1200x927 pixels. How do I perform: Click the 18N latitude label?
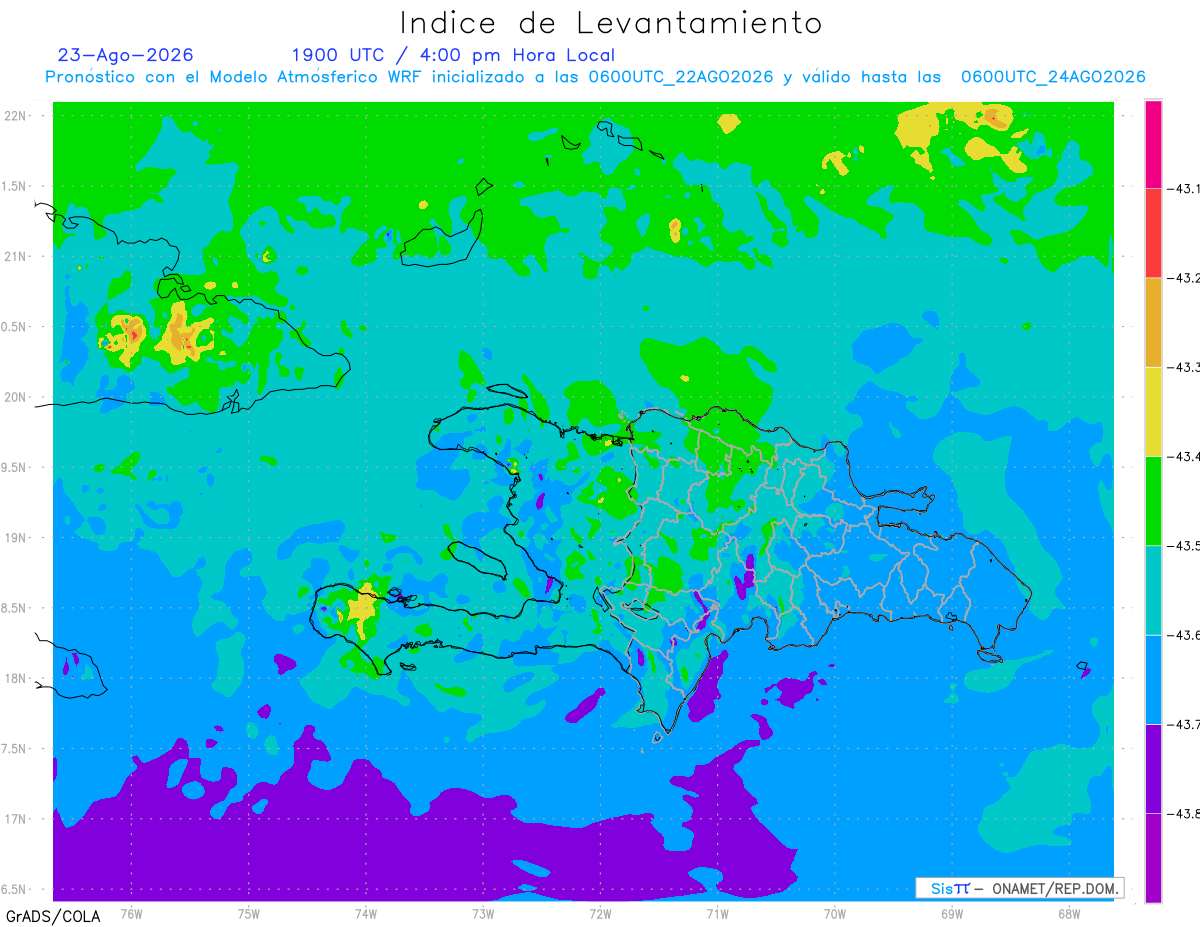coord(17,678)
